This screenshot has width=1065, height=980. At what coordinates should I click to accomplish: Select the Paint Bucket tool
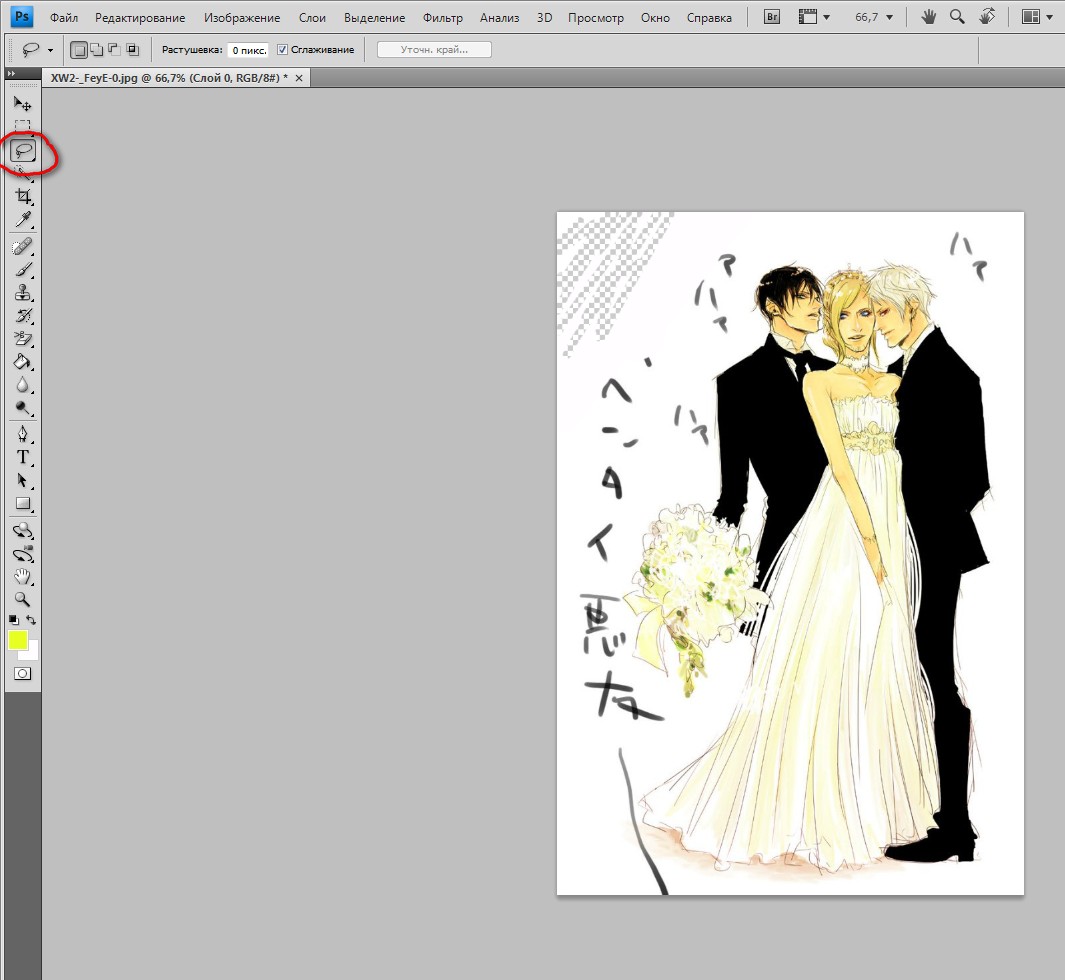coord(23,362)
